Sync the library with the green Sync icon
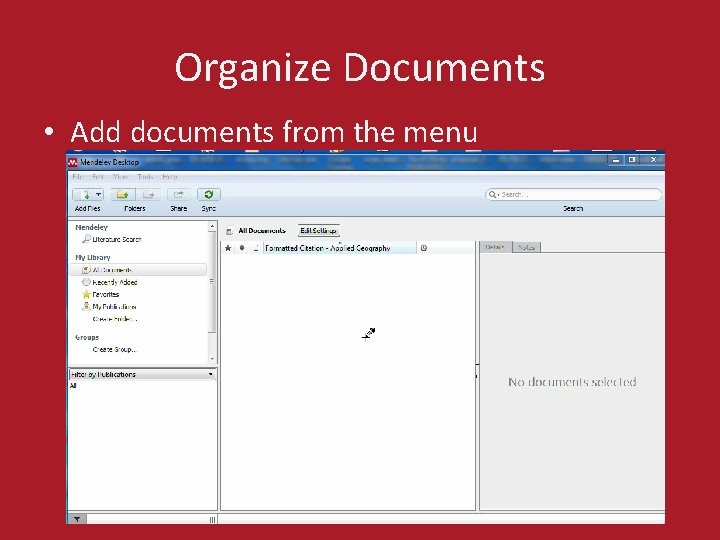The image size is (720, 540). 208,194
